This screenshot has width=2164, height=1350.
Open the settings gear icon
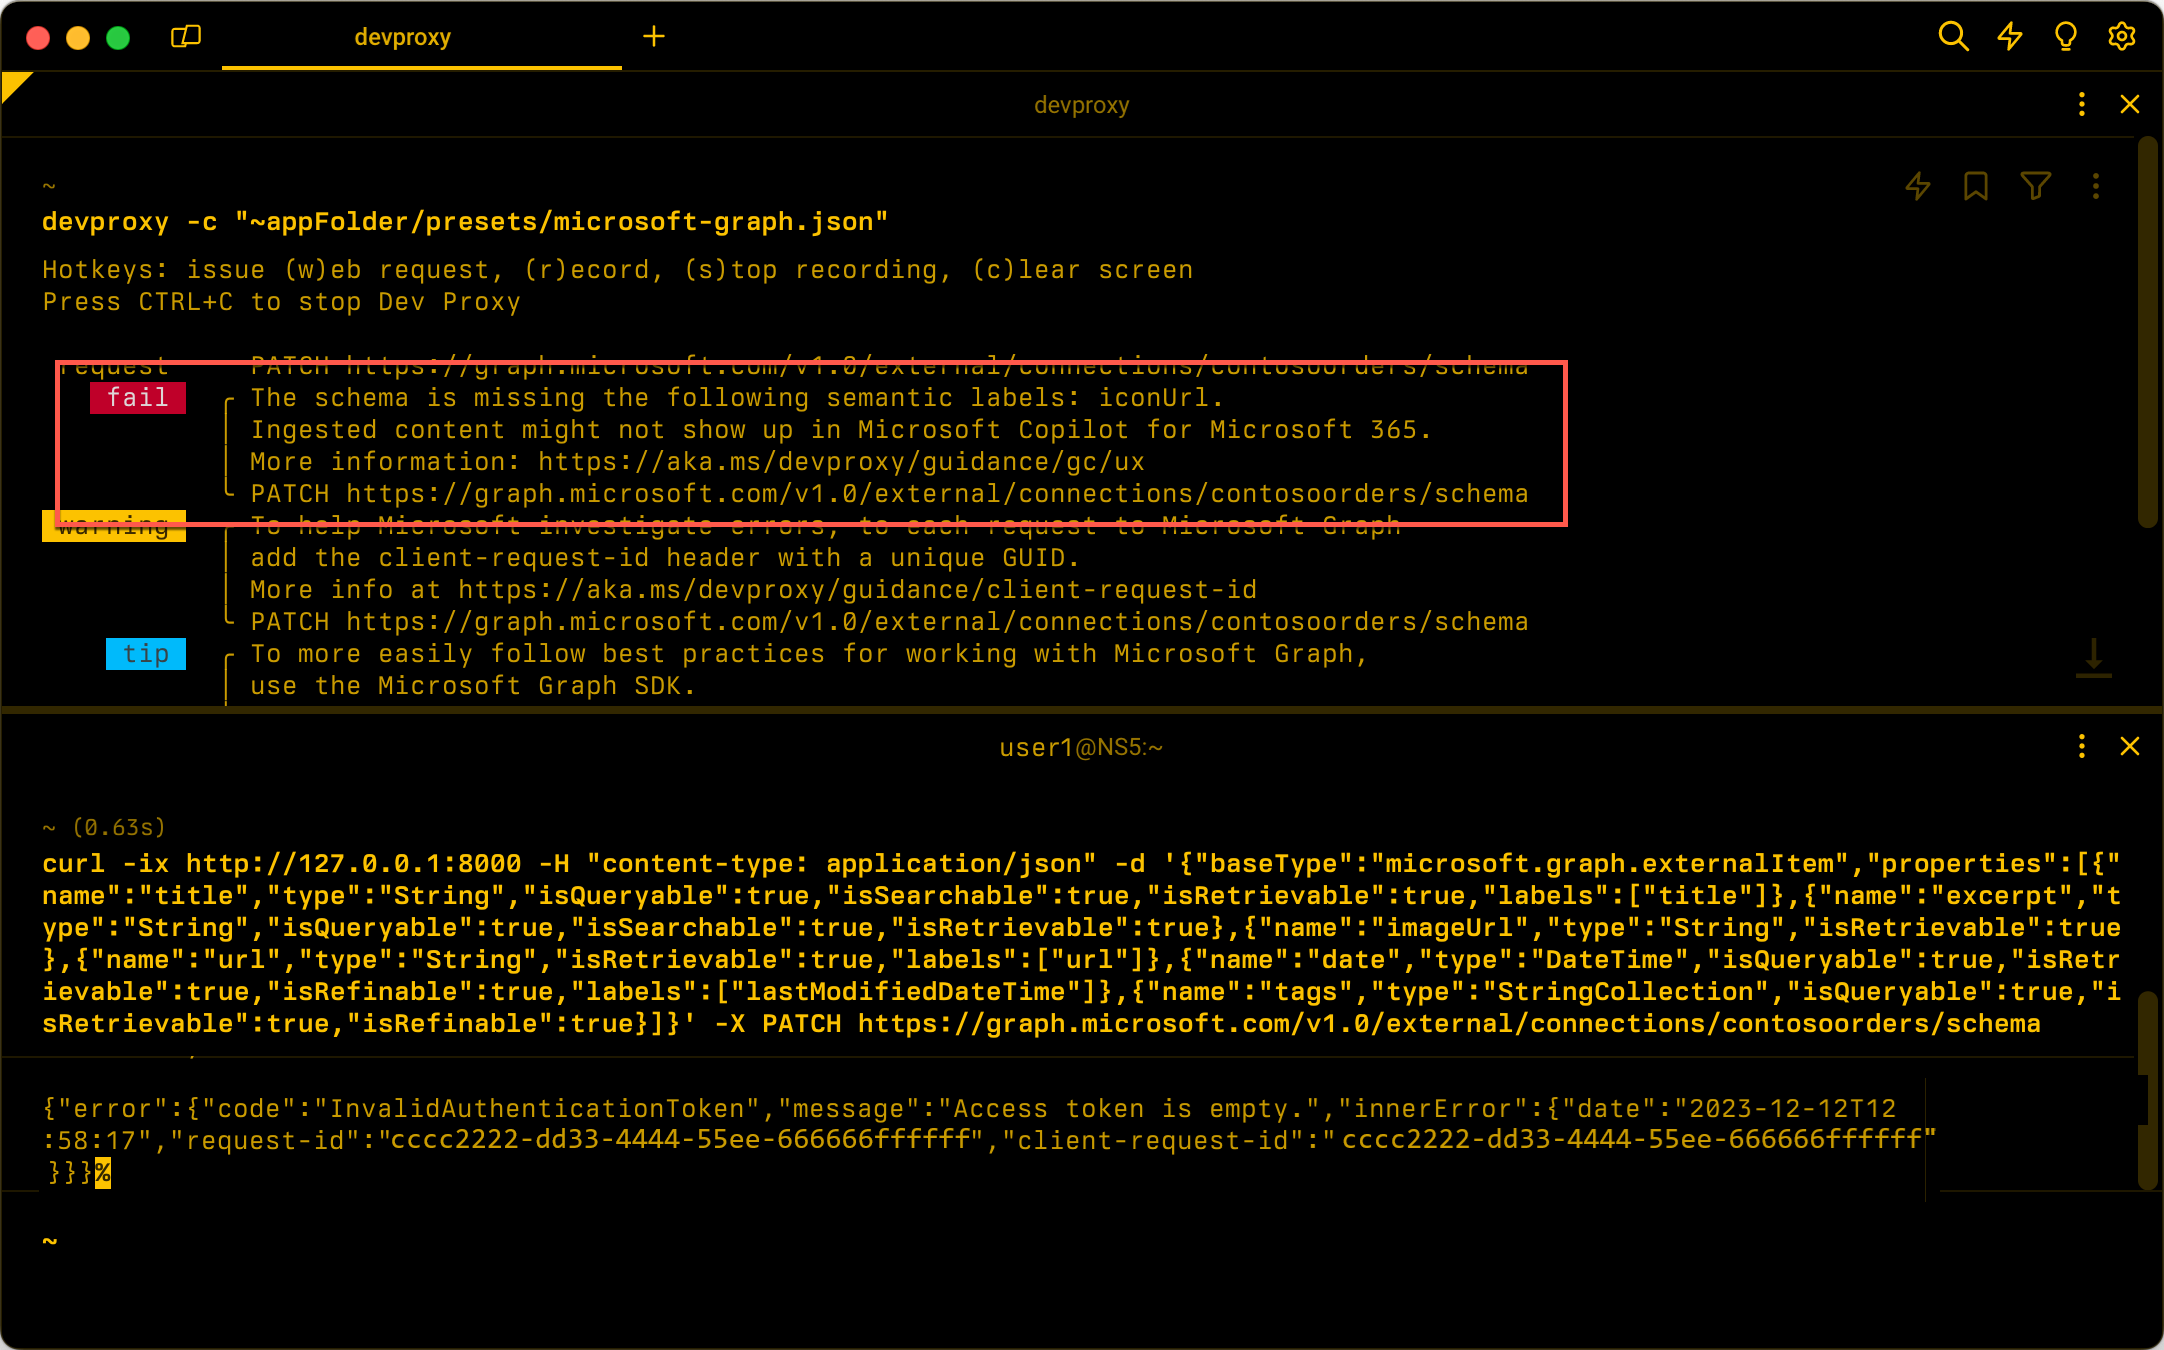pyautogui.click(x=2121, y=37)
